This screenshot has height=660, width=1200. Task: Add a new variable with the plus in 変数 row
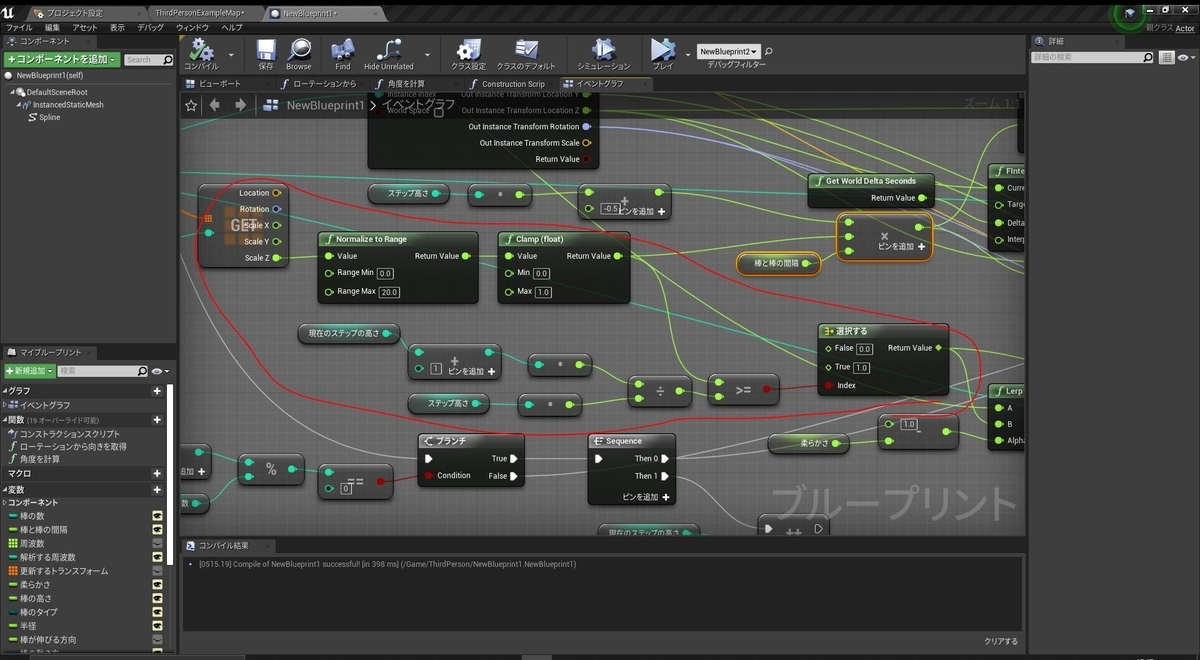(x=157, y=490)
